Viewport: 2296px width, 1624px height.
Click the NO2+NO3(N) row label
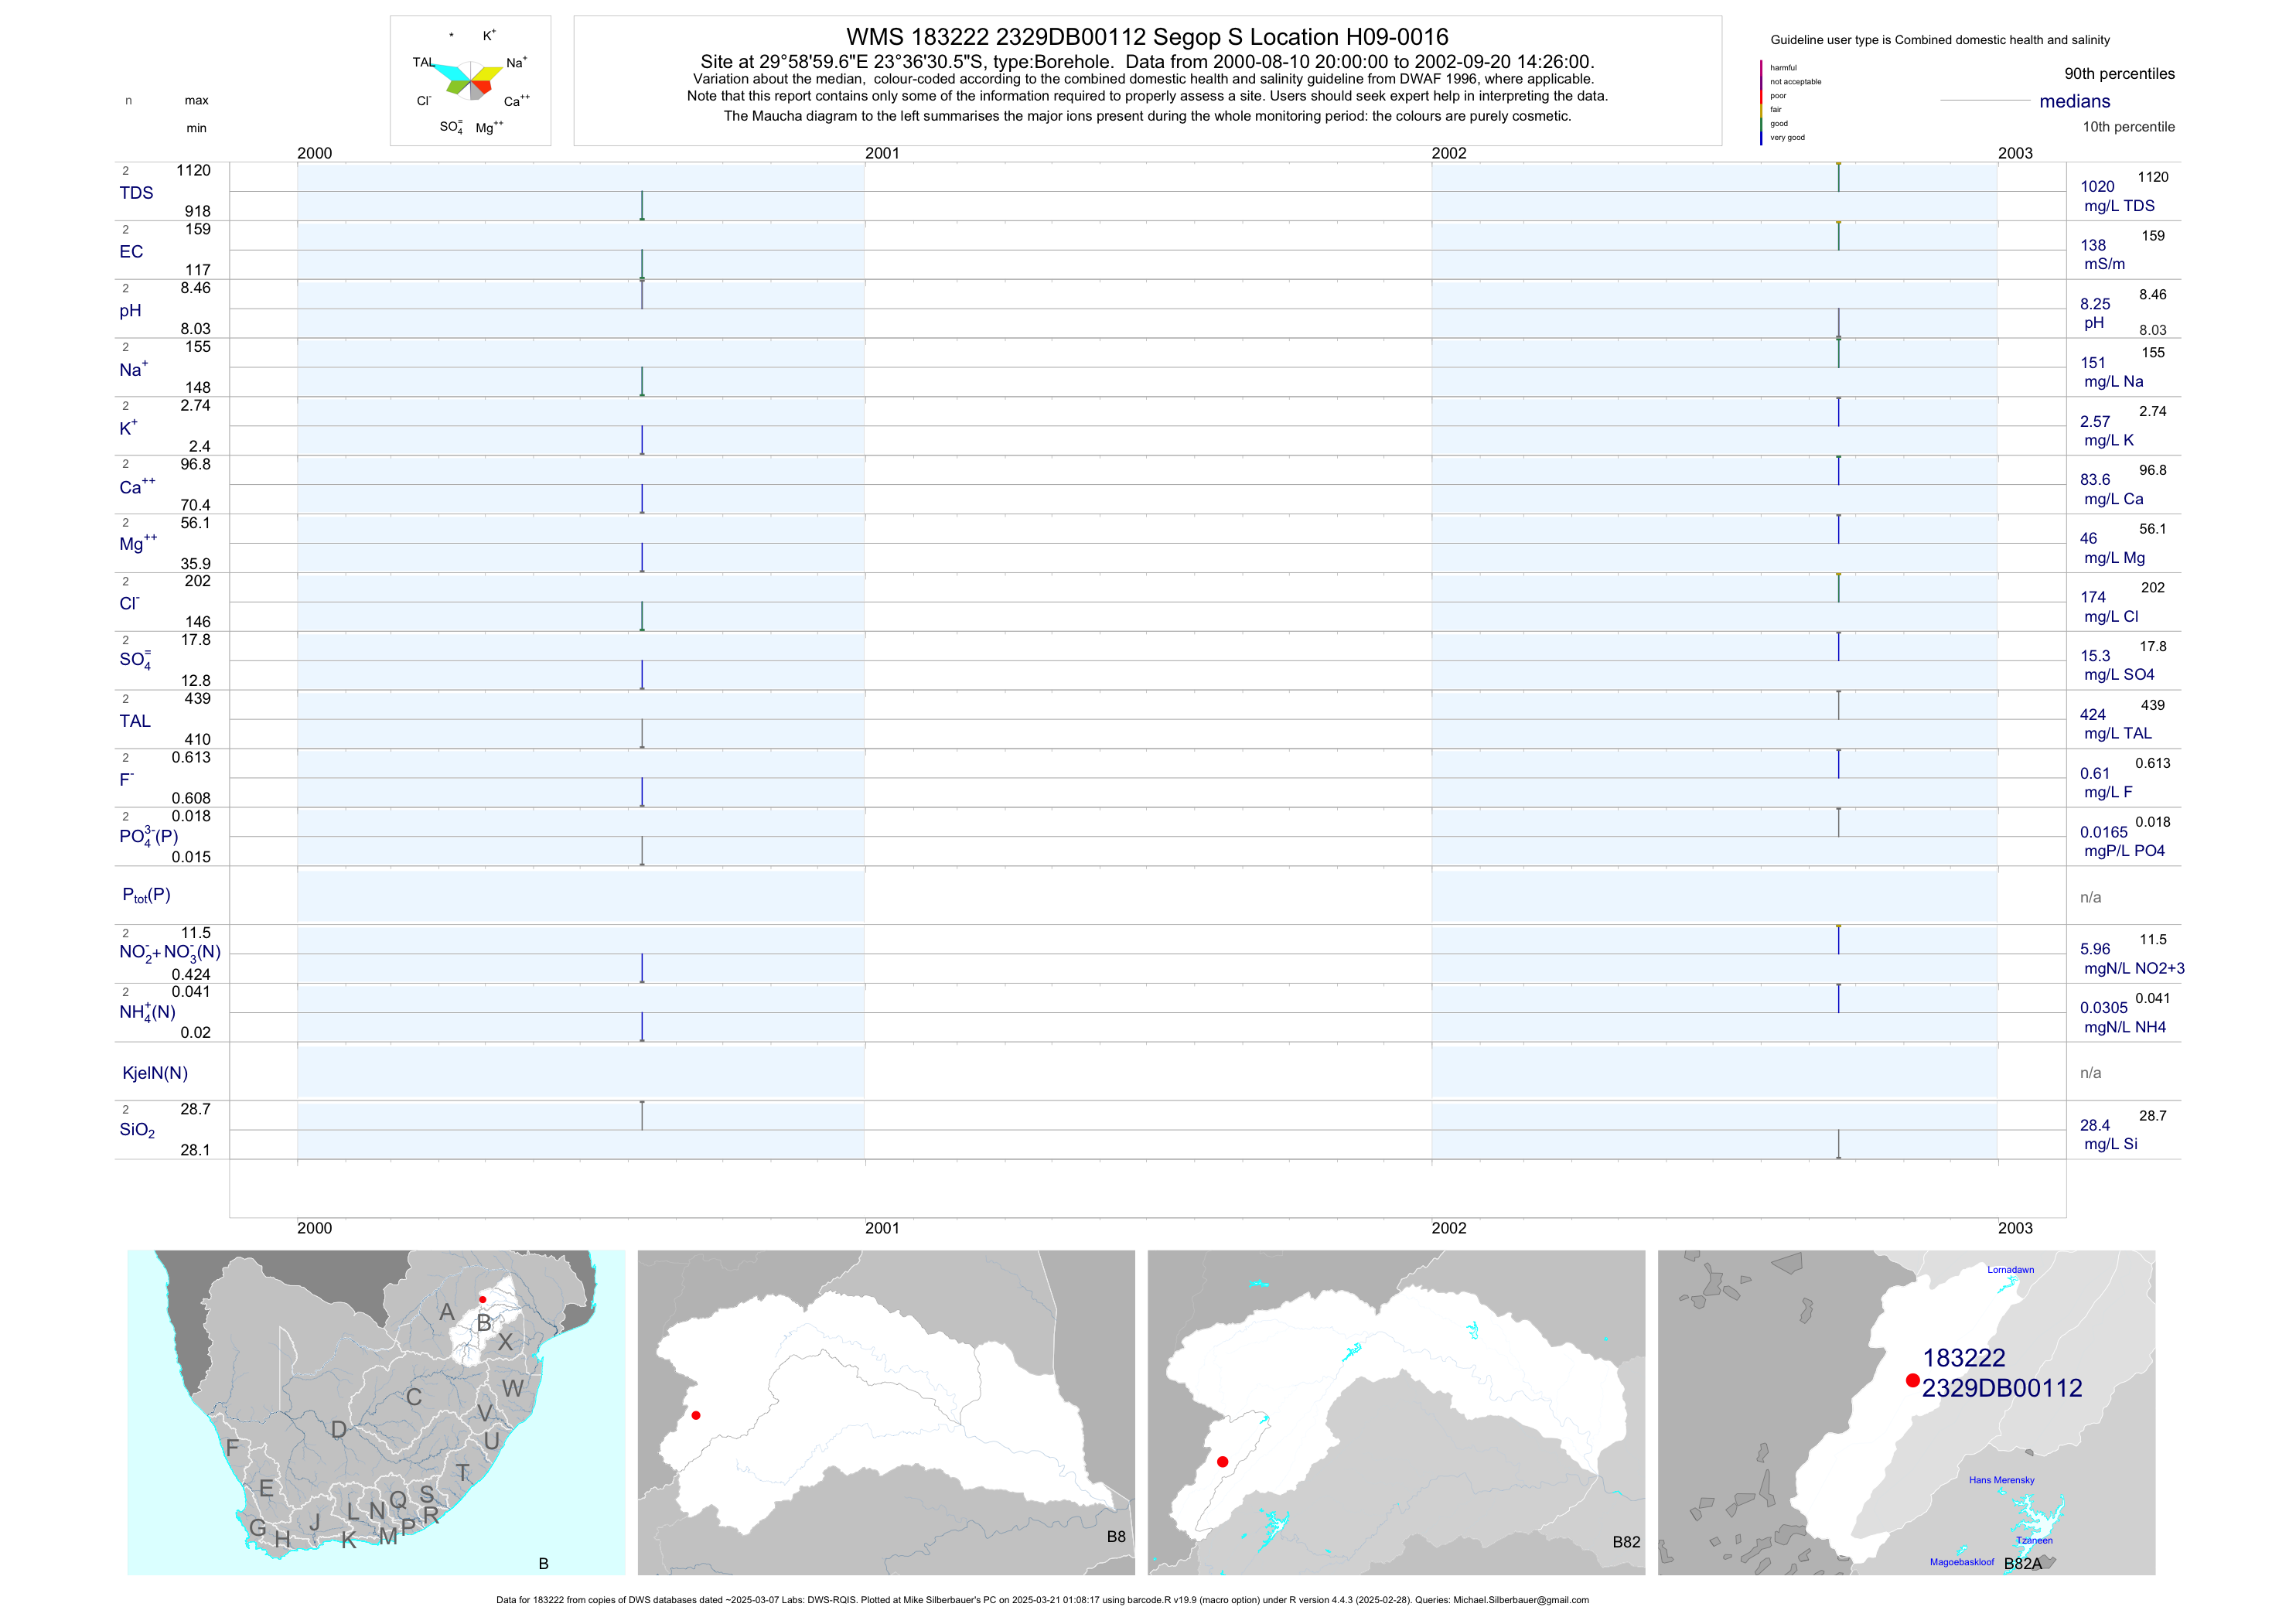[169, 952]
